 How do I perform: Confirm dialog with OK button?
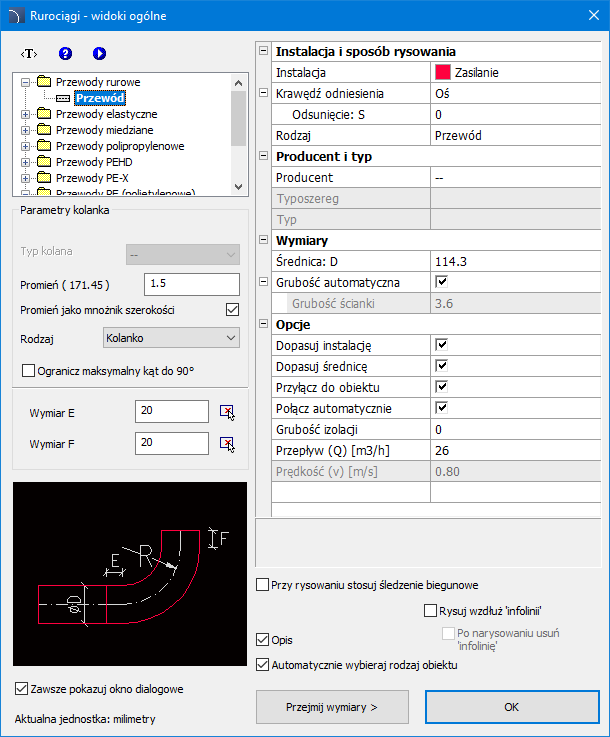pos(511,707)
